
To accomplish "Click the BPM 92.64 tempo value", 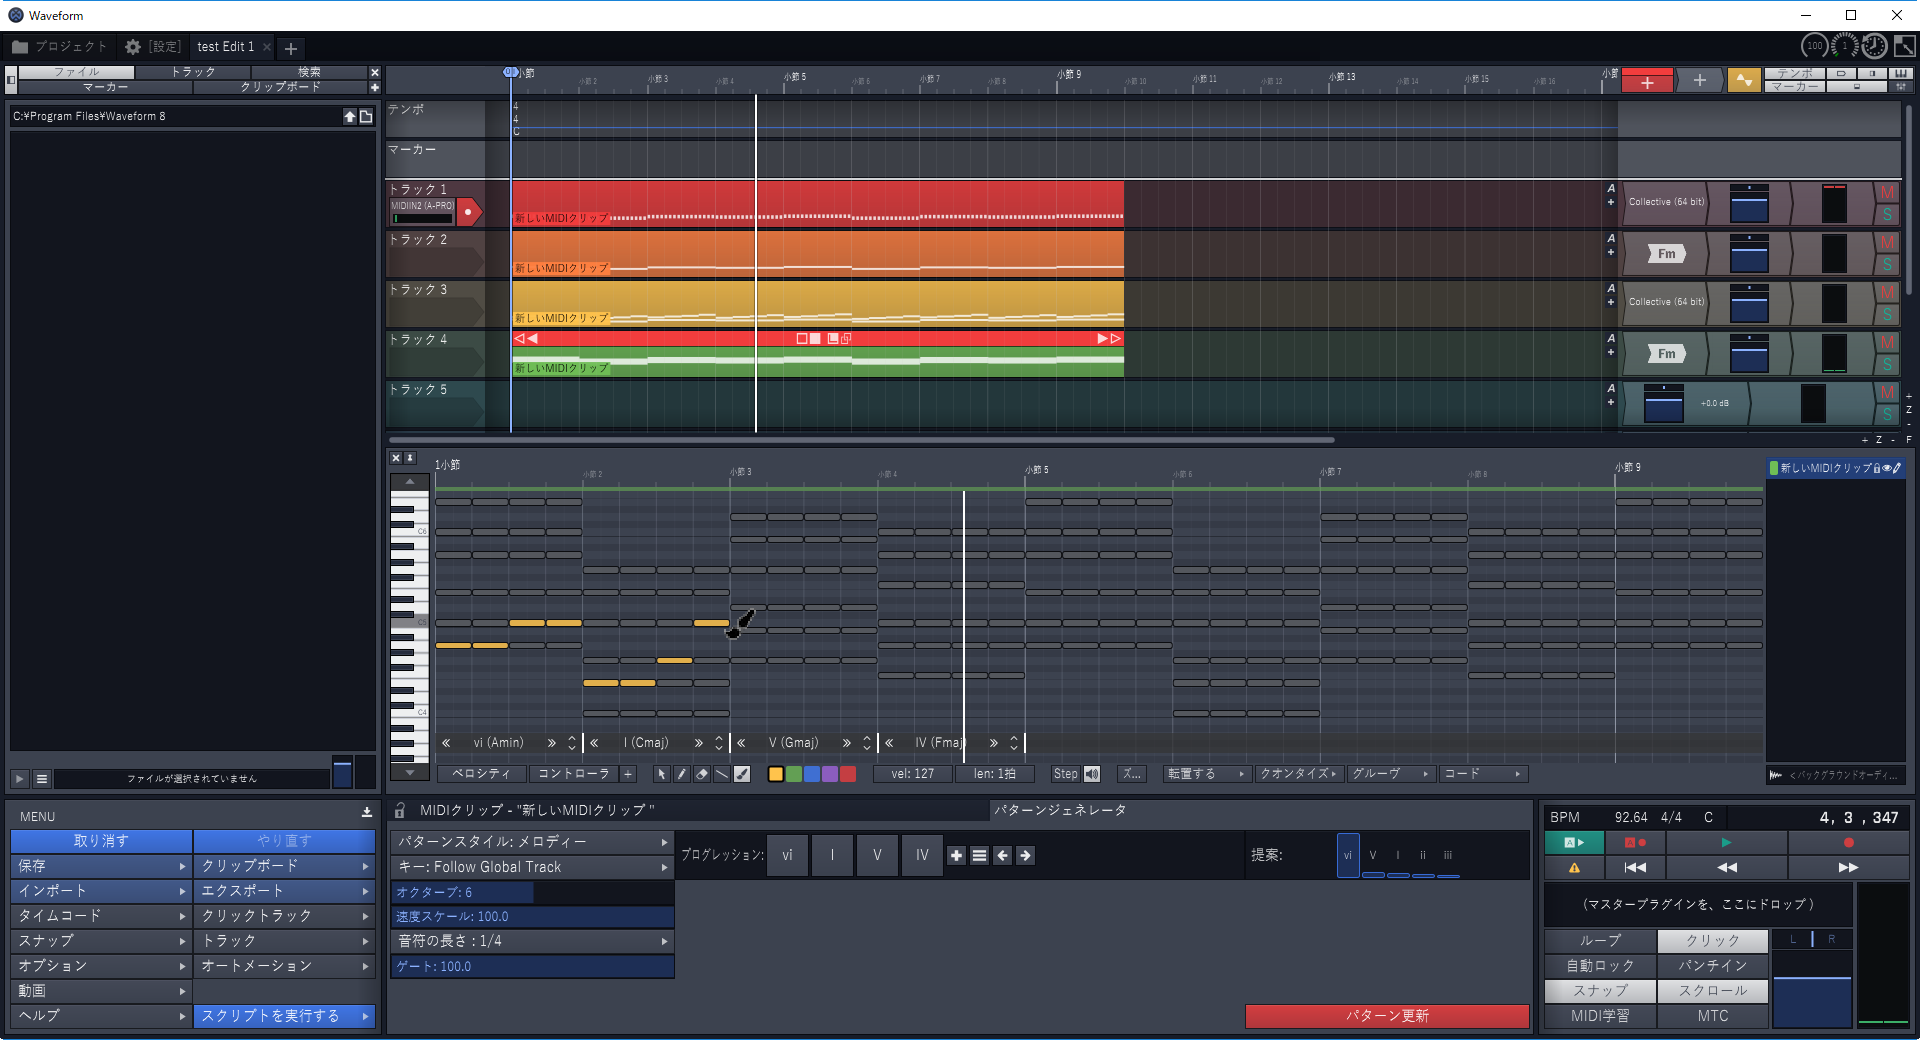I will [1630, 818].
